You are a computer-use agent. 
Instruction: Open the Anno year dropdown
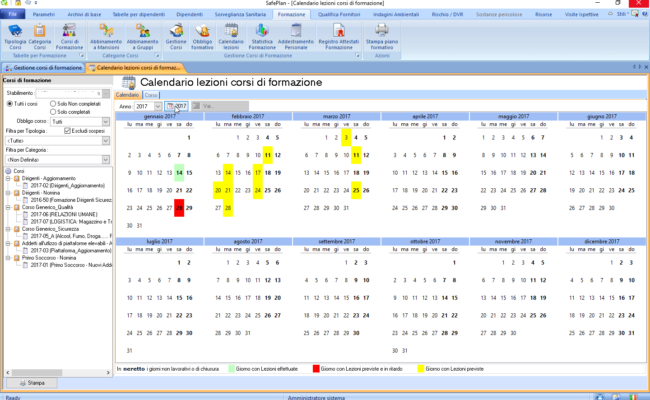(158, 107)
